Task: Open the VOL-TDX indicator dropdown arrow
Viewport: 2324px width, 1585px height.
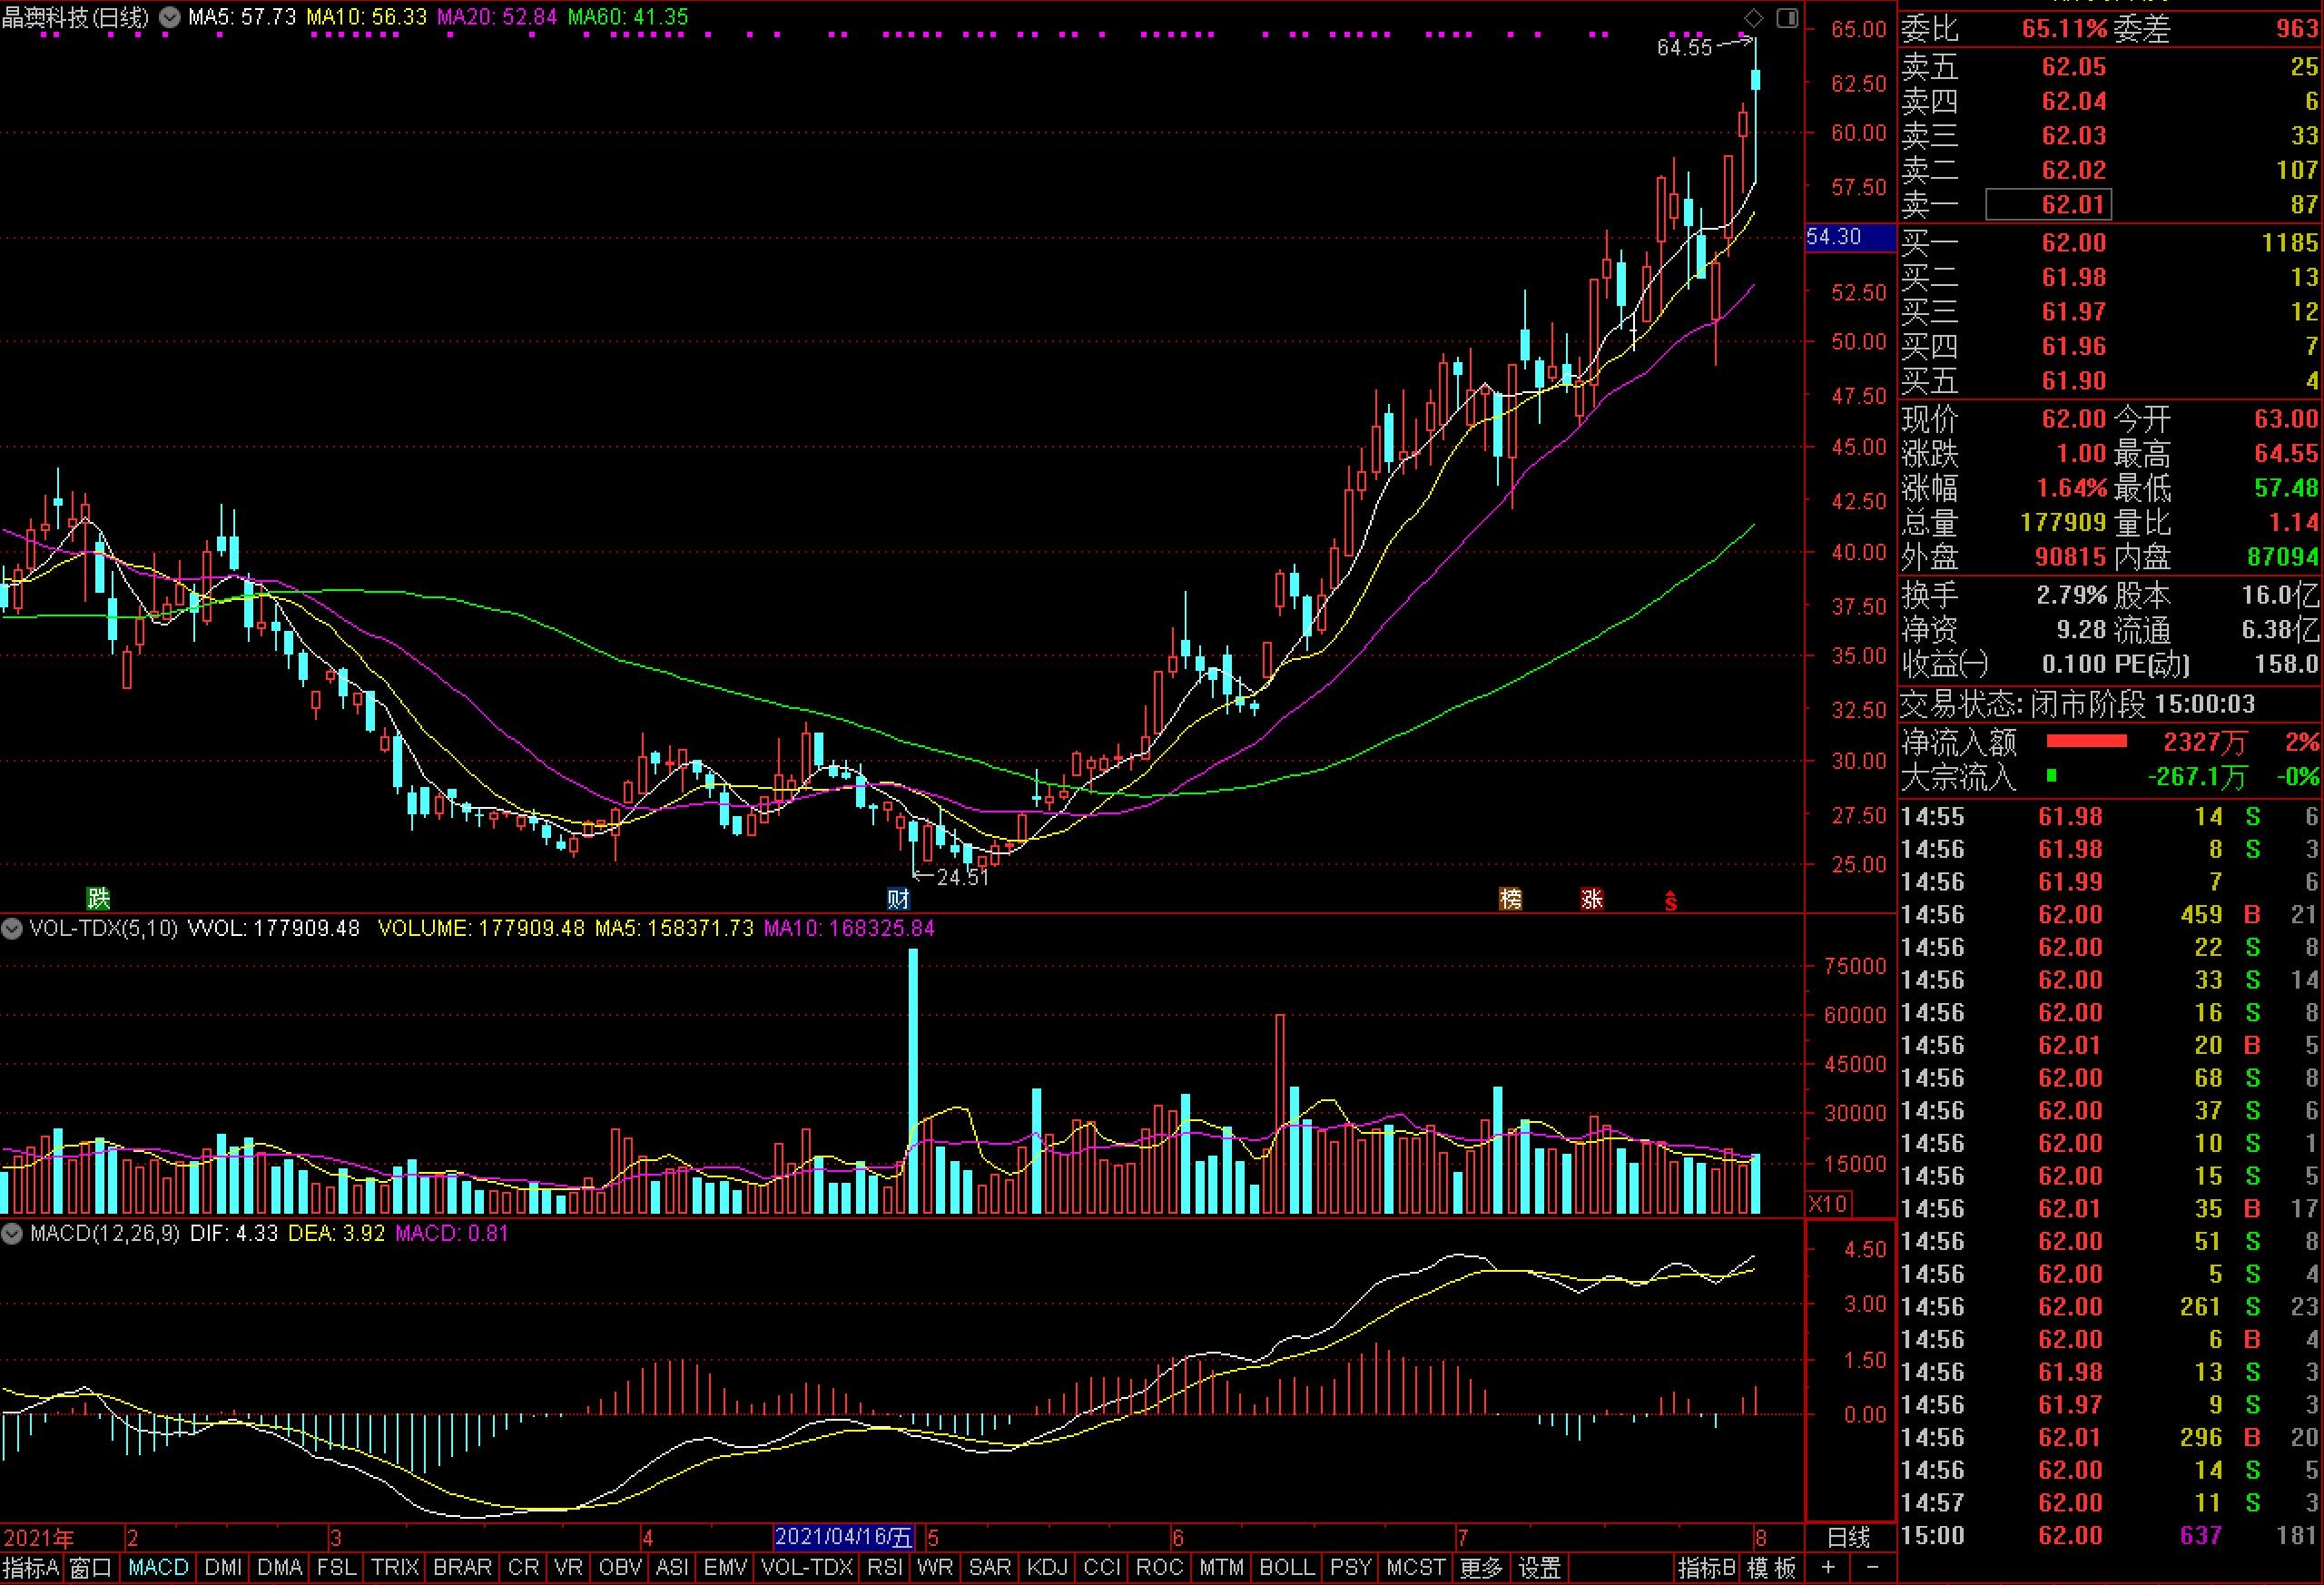Action: (12, 928)
